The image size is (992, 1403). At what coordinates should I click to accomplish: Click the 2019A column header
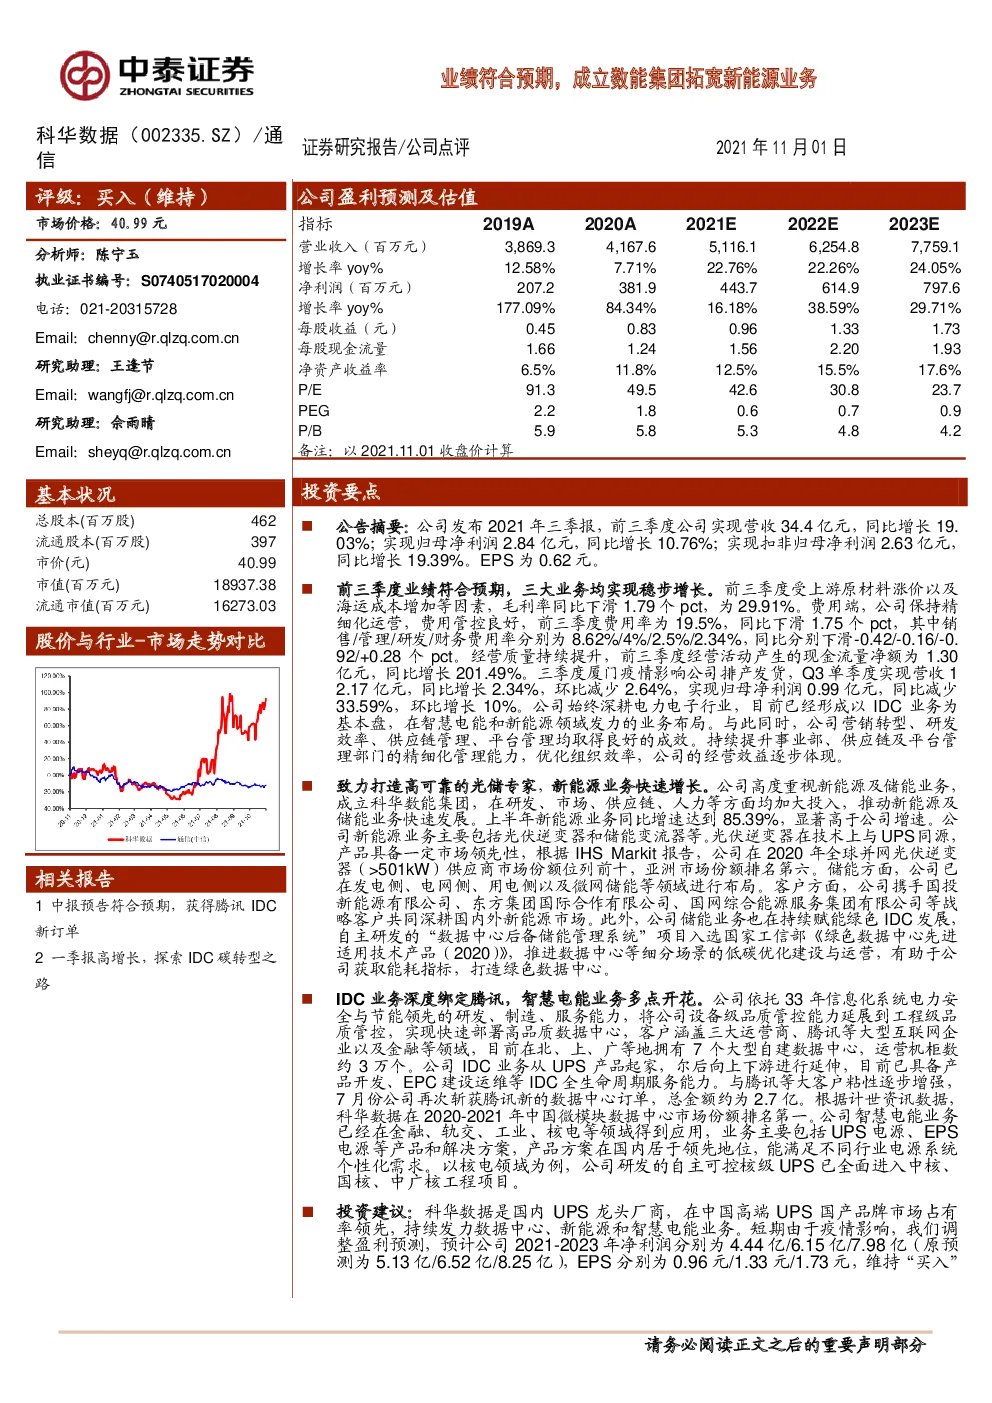[508, 224]
